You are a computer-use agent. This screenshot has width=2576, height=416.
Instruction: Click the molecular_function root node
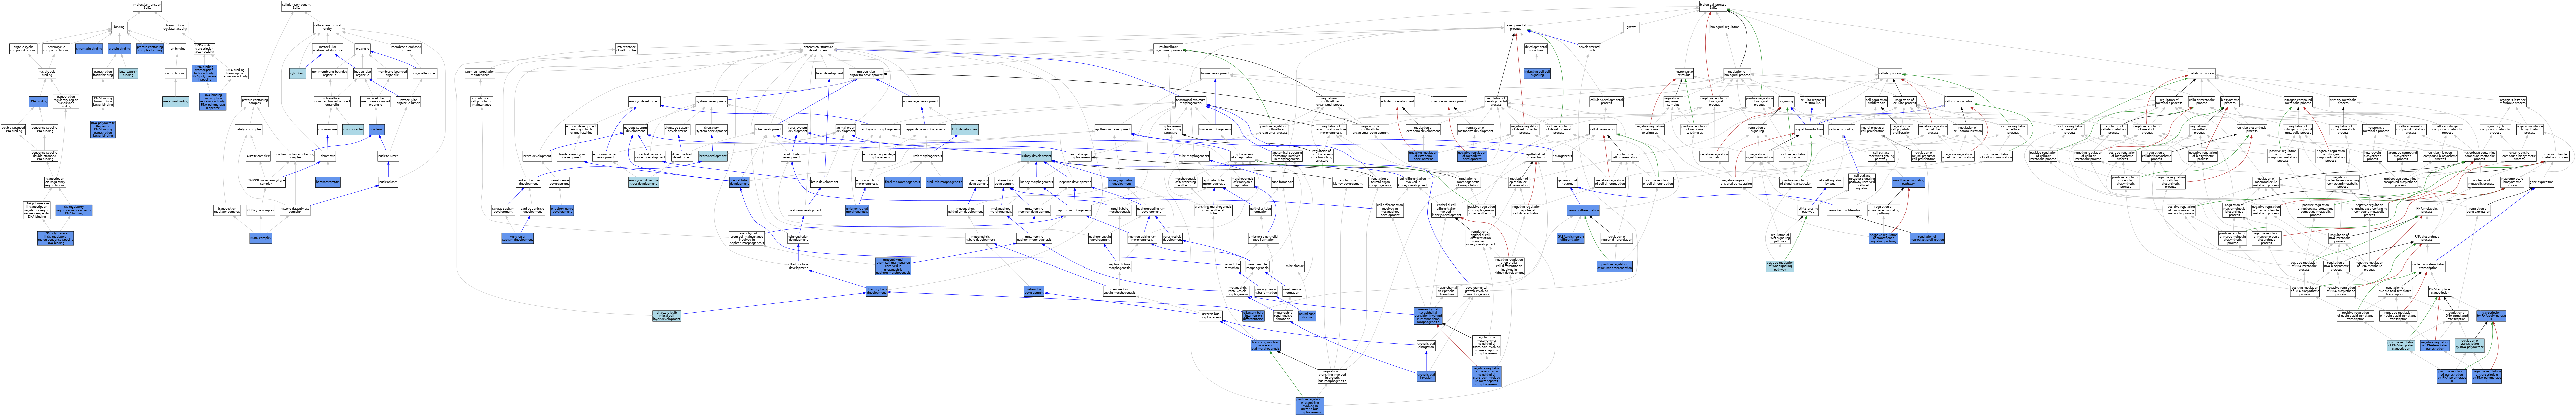click(147, 6)
